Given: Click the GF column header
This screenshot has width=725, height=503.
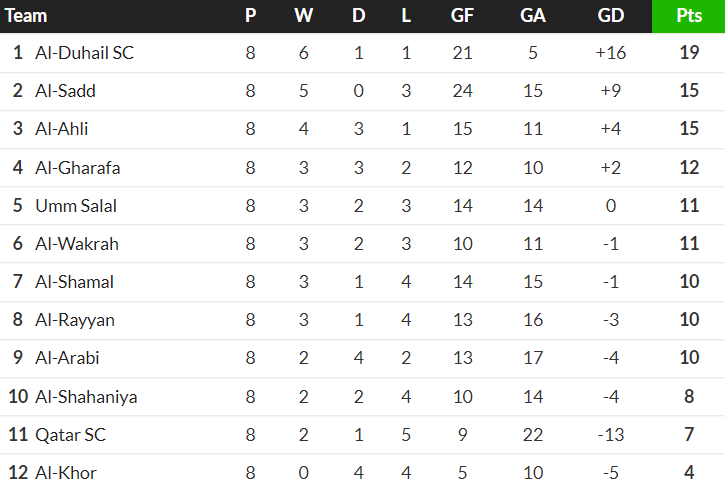Looking at the screenshot, I should click(x=462, y=16).
